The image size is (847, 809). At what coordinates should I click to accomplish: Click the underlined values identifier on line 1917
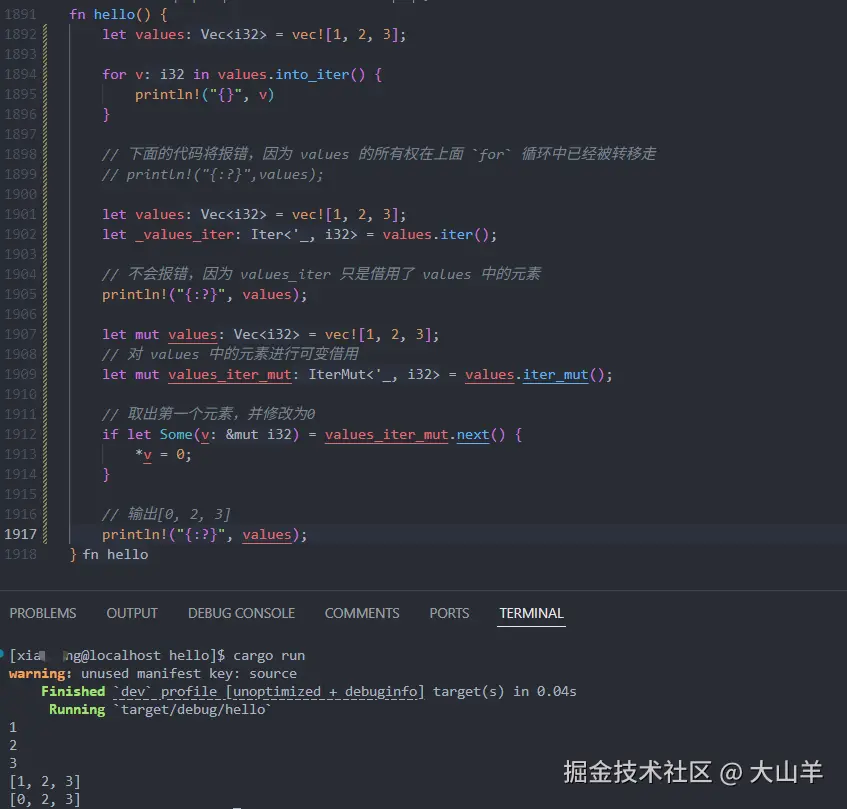[x=267, y=534]
